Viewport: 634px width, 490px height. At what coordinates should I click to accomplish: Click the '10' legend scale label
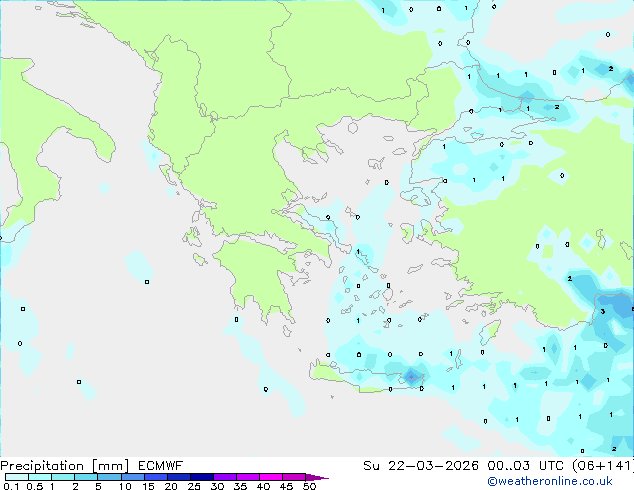[125, 486]
